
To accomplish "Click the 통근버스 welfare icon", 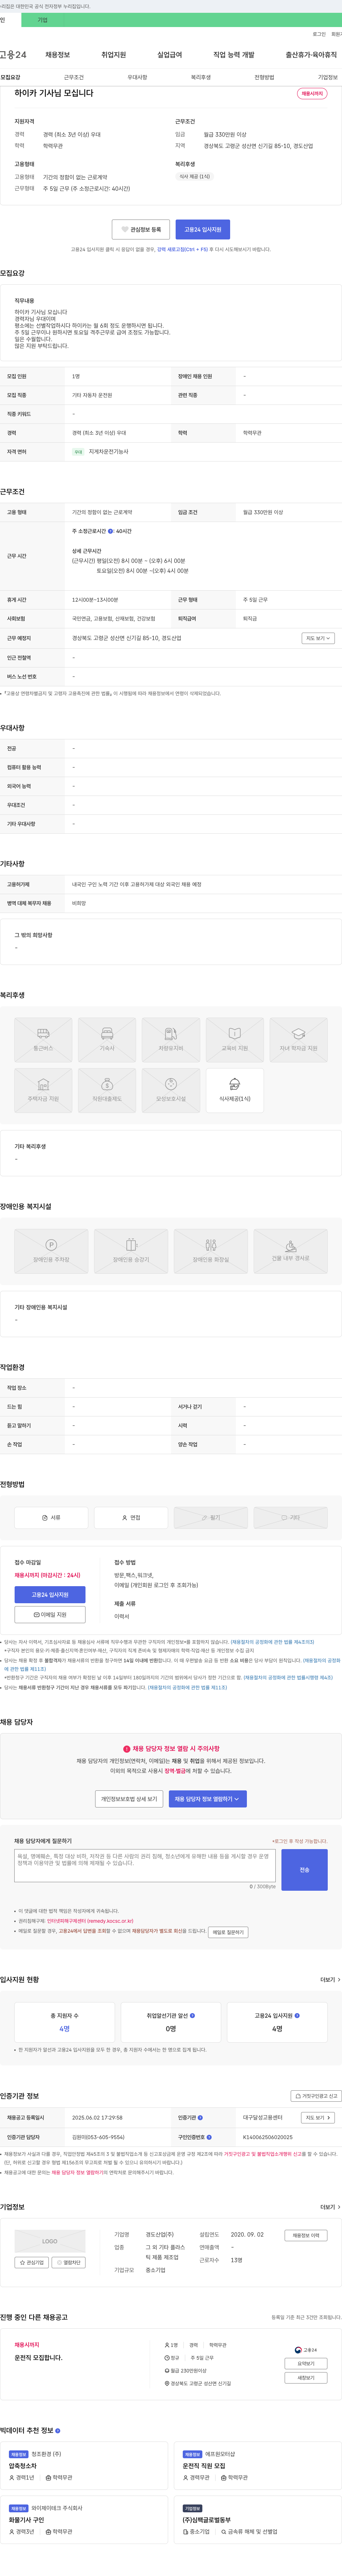I will click(43, 1040).
